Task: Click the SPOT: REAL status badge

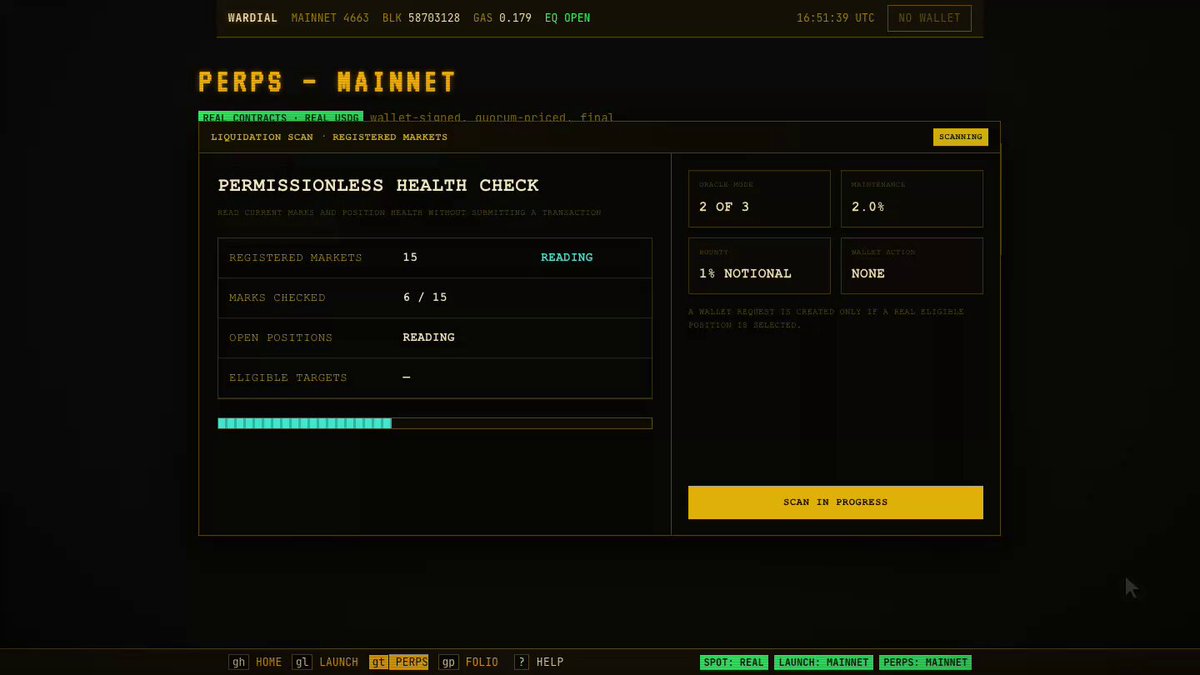Action: pyautogui.click(x=734, y=662)
